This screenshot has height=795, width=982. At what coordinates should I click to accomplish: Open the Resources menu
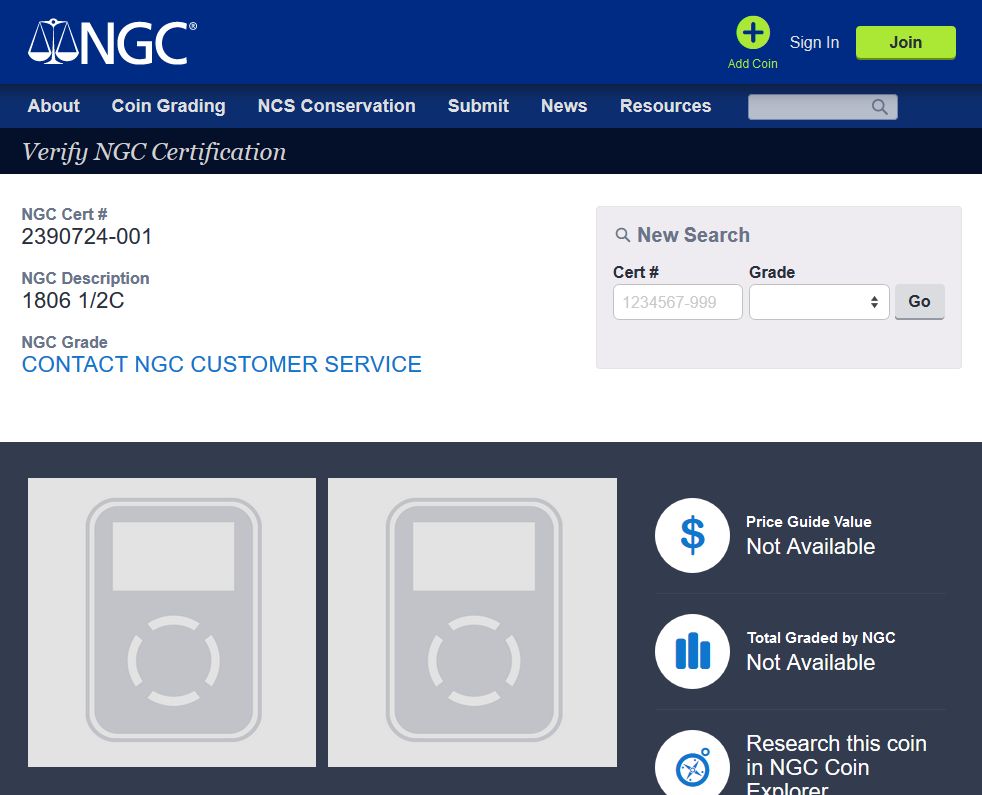pos(666,106)
